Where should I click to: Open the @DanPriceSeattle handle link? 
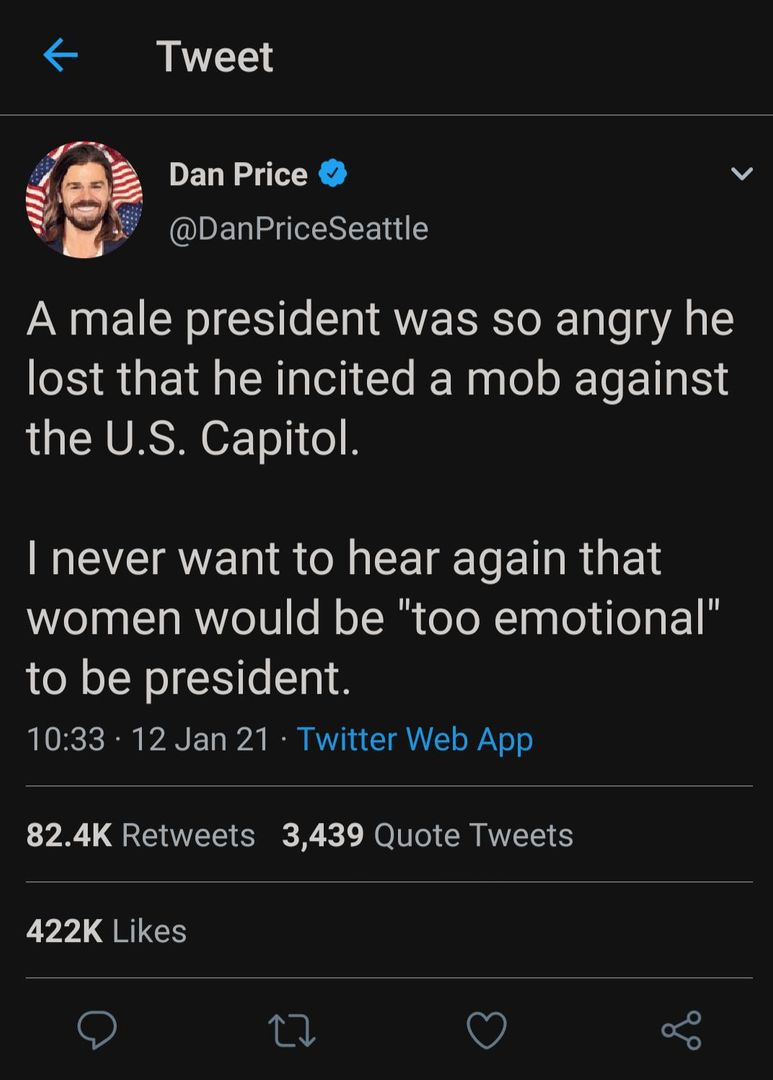[298, 229]
